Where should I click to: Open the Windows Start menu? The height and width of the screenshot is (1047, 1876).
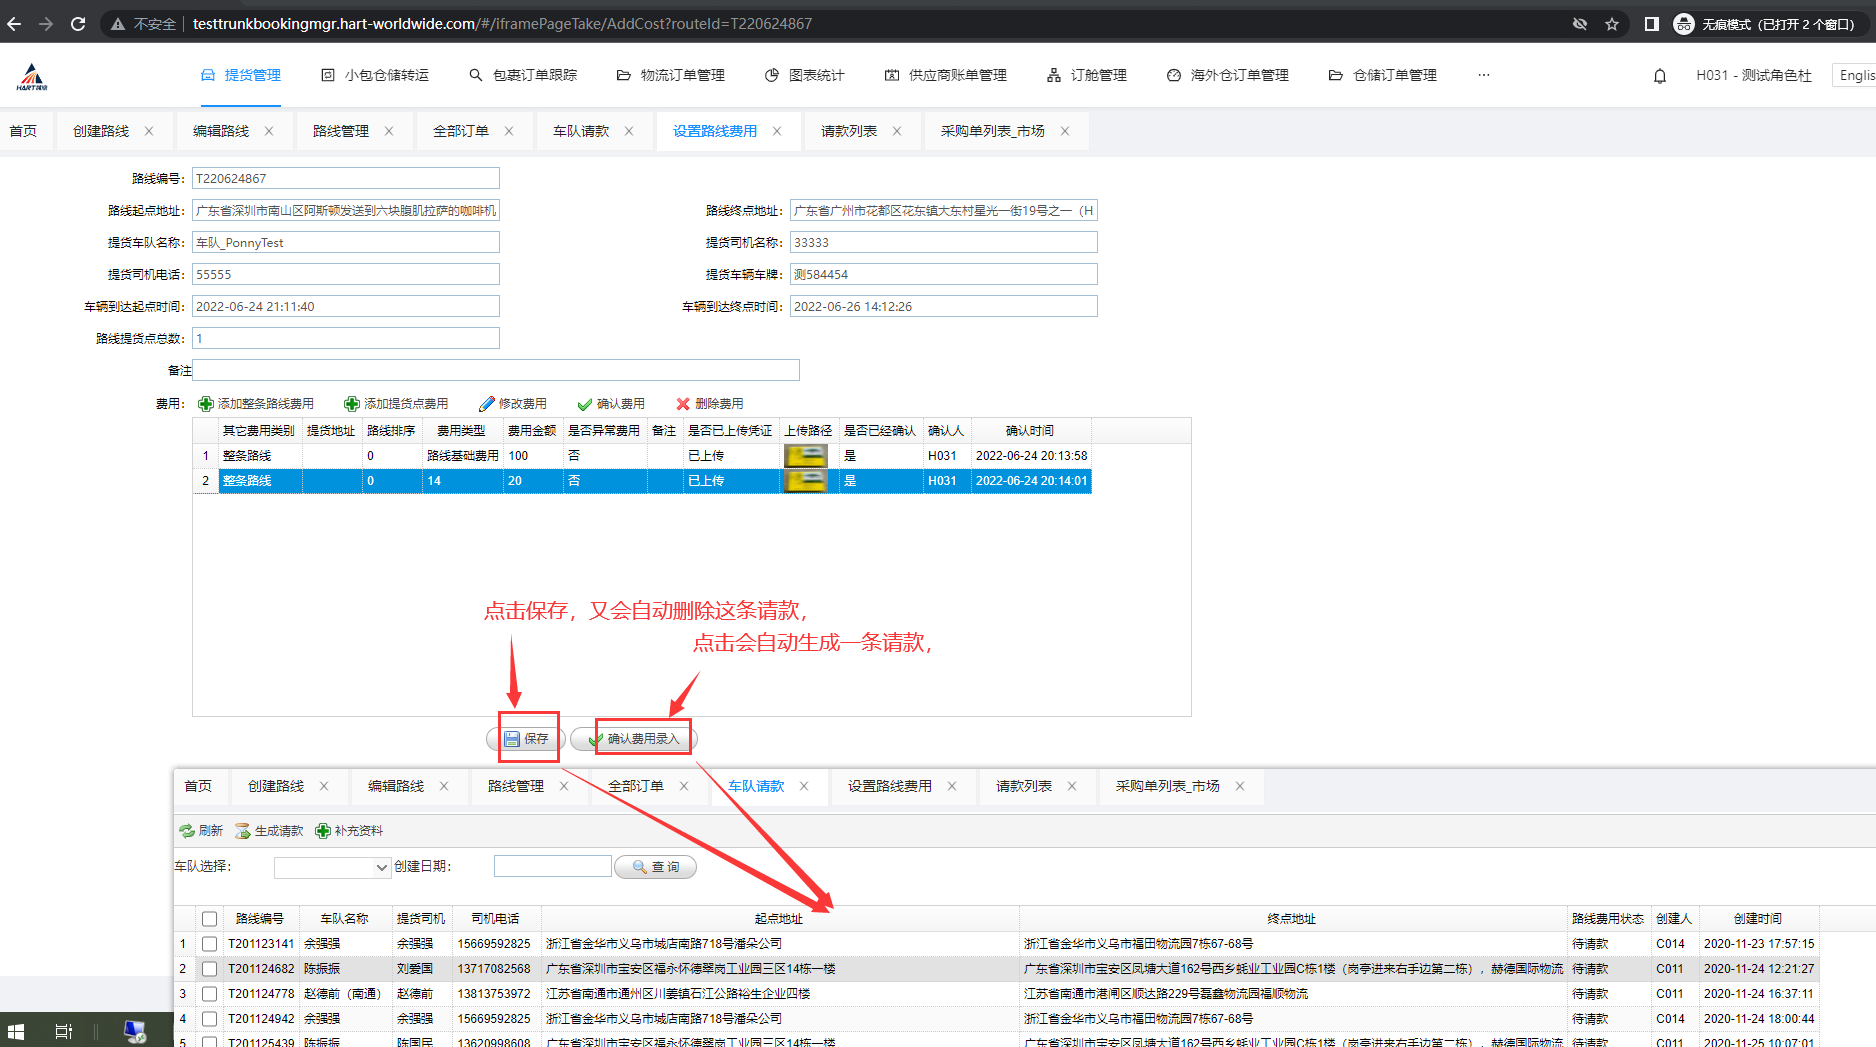tap(16, 1031)
